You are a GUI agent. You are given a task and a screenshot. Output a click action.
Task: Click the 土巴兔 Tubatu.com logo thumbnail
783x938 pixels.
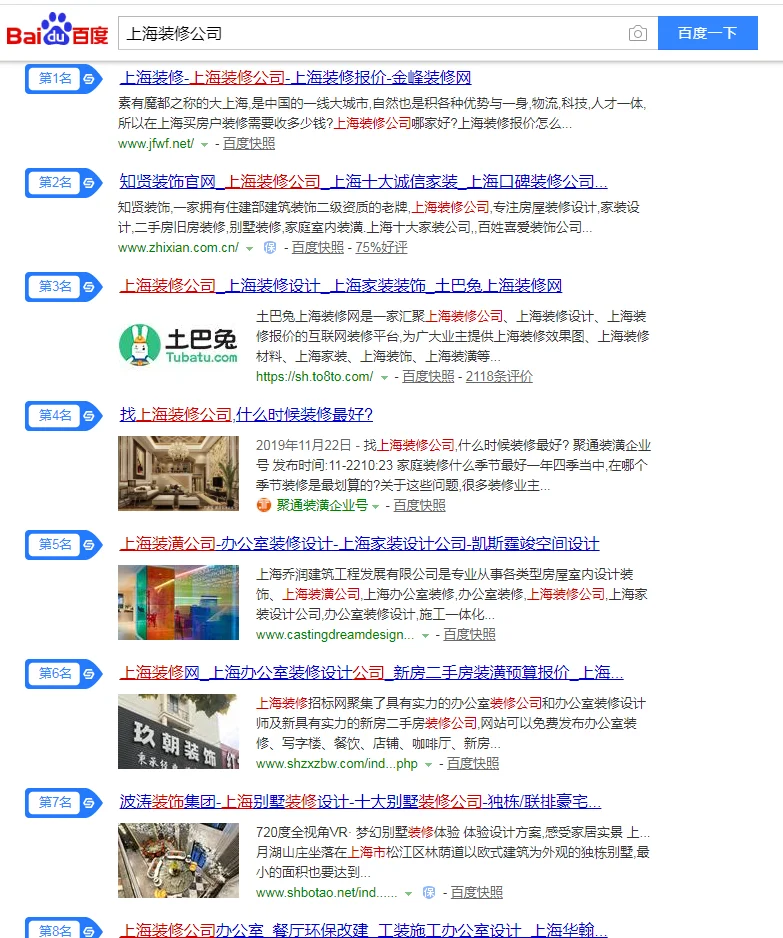(178, 345)
